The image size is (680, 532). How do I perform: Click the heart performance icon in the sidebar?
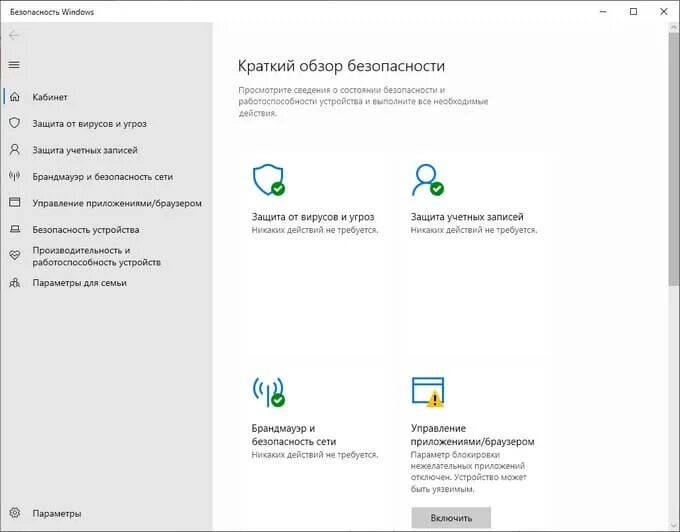(15, 256)
